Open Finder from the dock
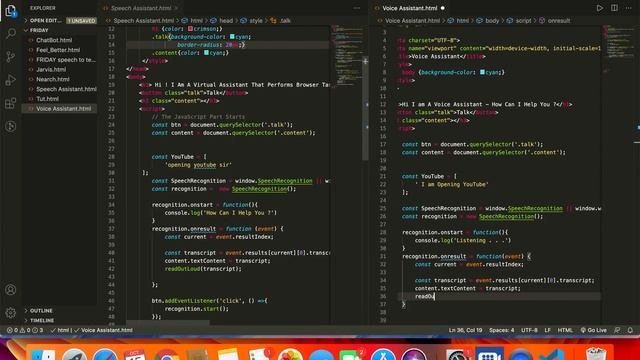The height and width of the screenshot is (360, 640). pyautogui.click(x=43, y=354)
